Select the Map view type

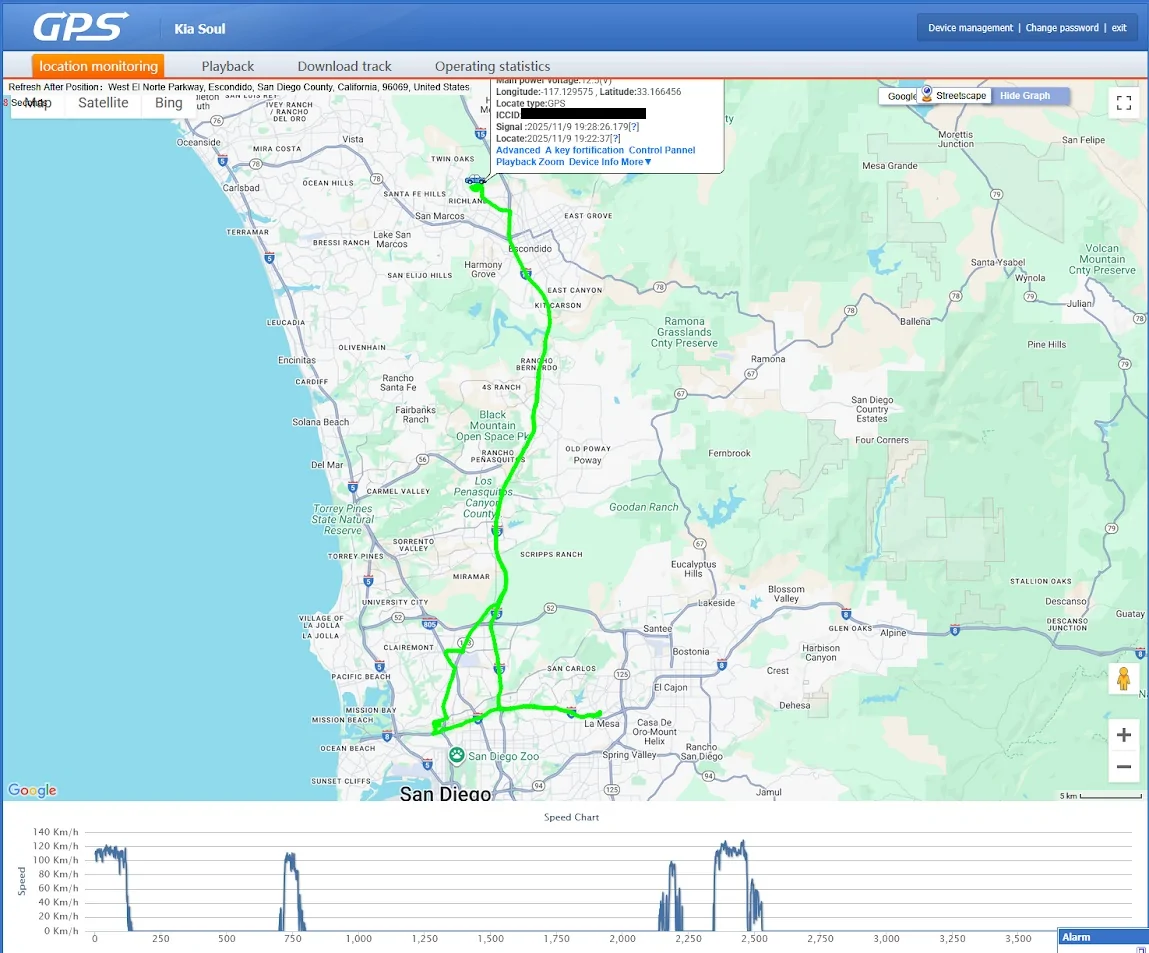pyautogui.click(x=38, y=103)
